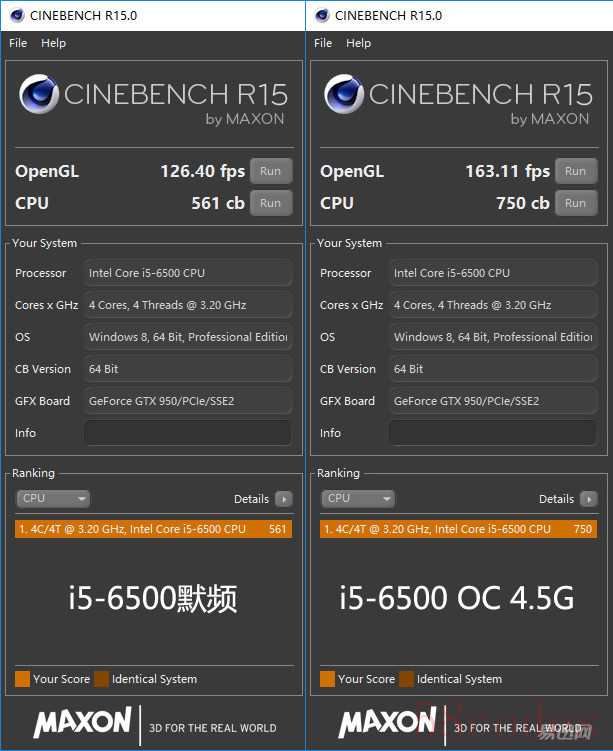Open Help menu in right Cinebench window
613x751 pixels.
[x=358, y=43]
